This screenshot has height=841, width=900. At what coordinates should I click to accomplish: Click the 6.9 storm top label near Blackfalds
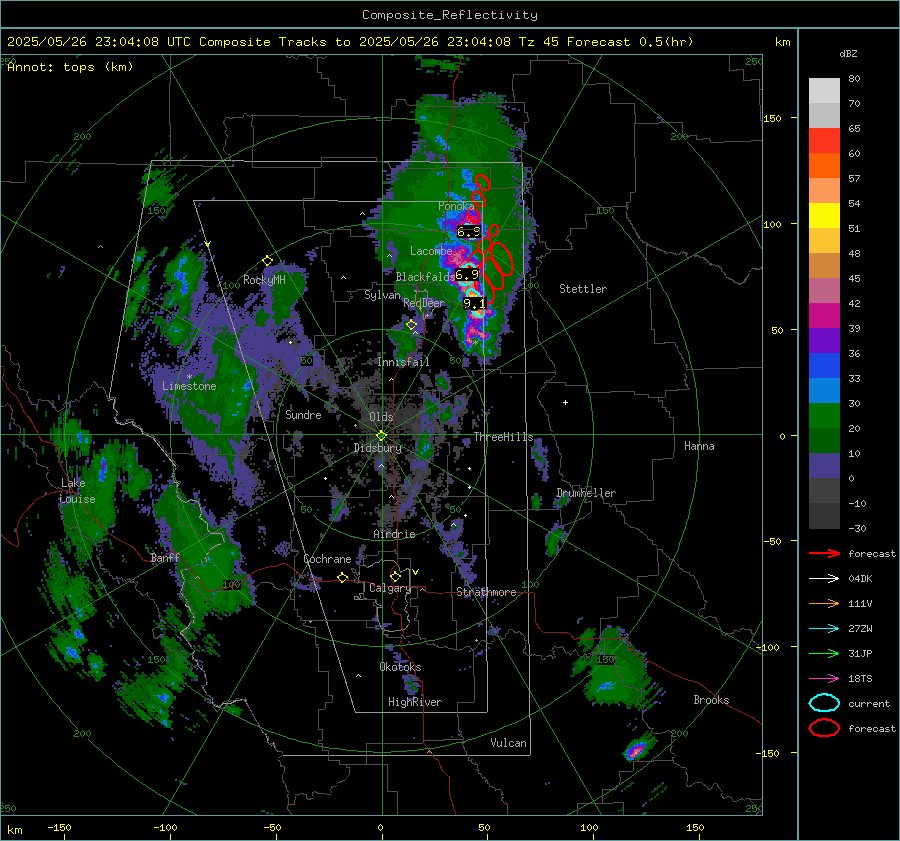point(467,274)
